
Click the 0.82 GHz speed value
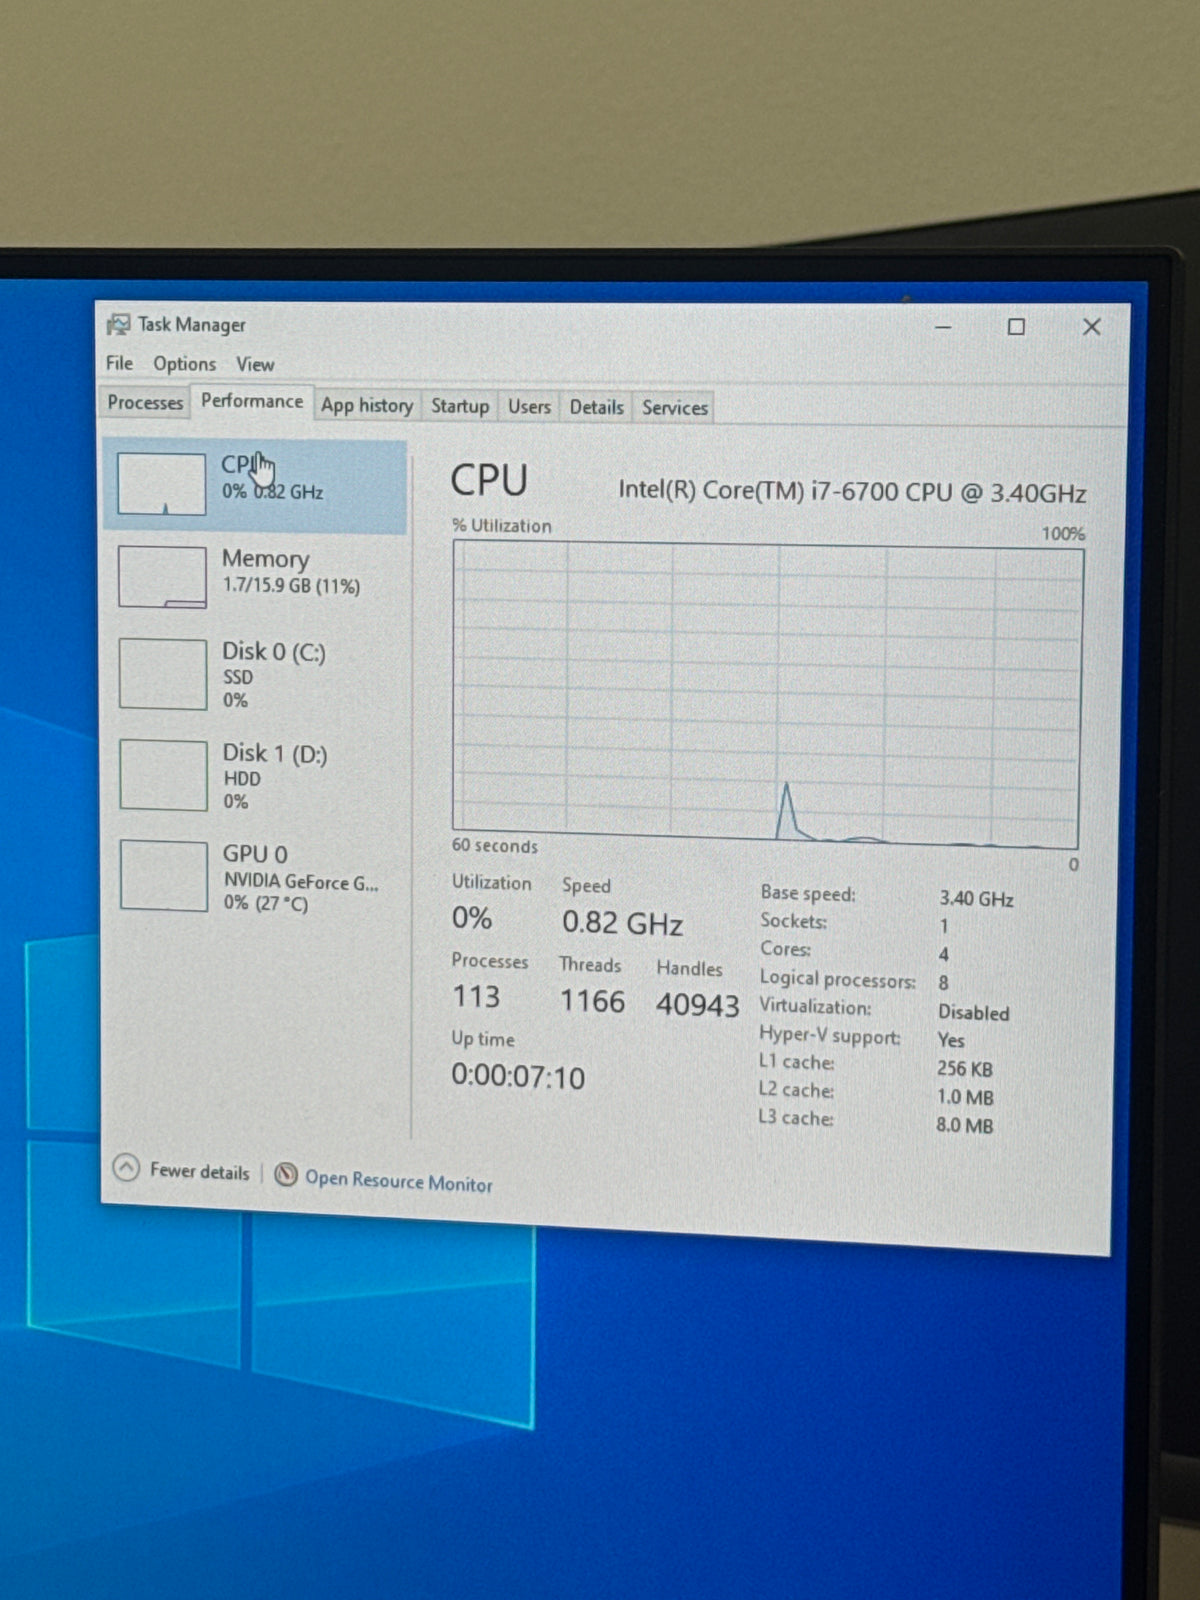click(622, 923)
